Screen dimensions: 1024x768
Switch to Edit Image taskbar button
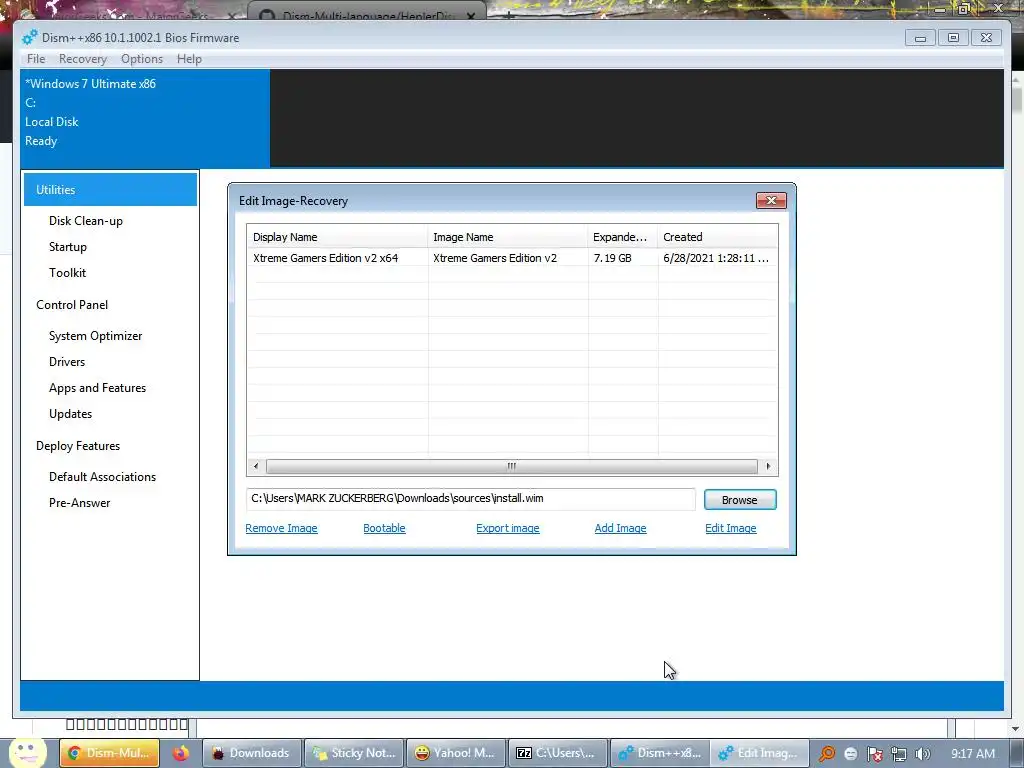760,753
